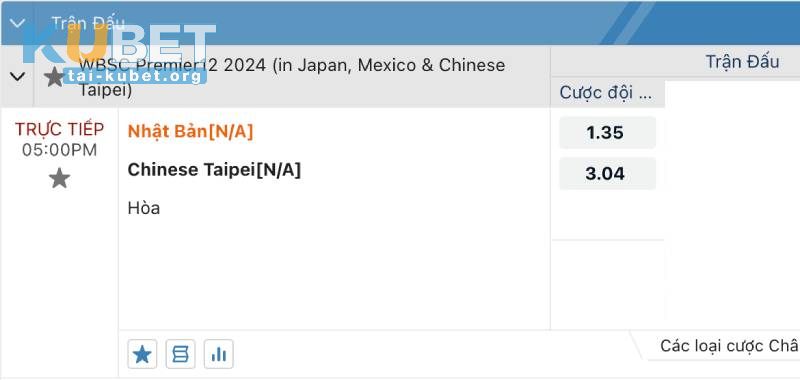Open the Nhật Bản[N/A] team name
This screenshot has width=800, height=380.
click(x=190, y=132)
